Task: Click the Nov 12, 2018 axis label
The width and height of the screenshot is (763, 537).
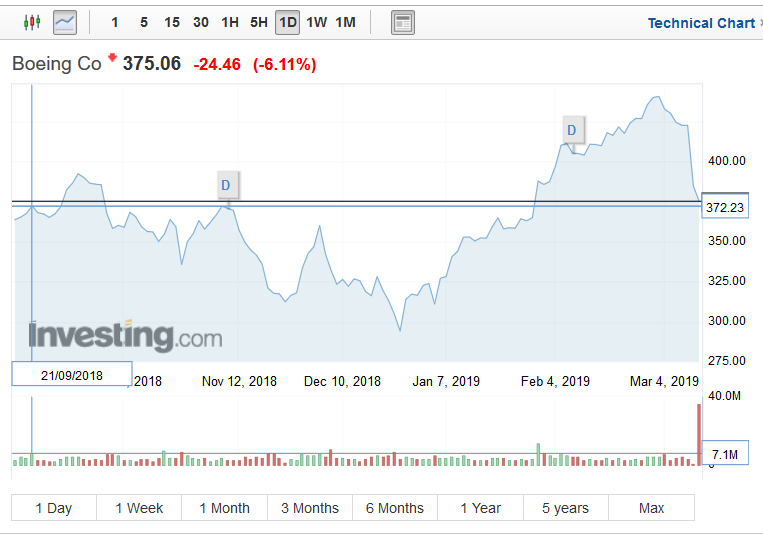Action: [239, 381]
